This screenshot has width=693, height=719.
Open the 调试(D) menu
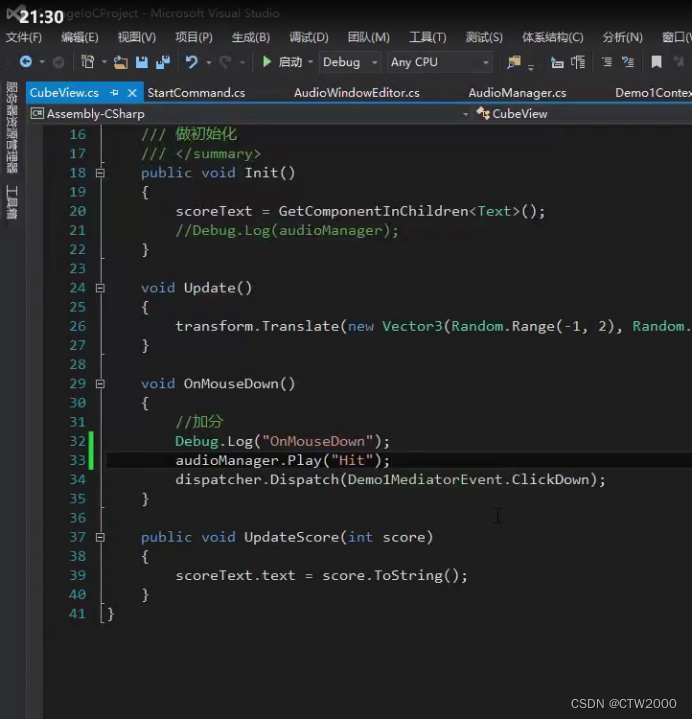(309, 37)
